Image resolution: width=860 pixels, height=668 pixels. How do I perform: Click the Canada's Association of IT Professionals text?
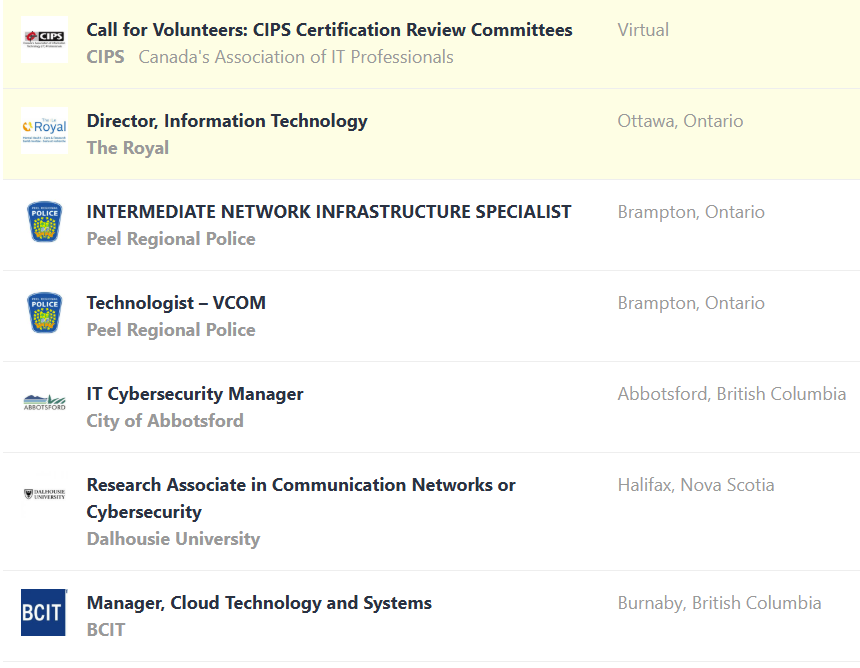(296, 57)
